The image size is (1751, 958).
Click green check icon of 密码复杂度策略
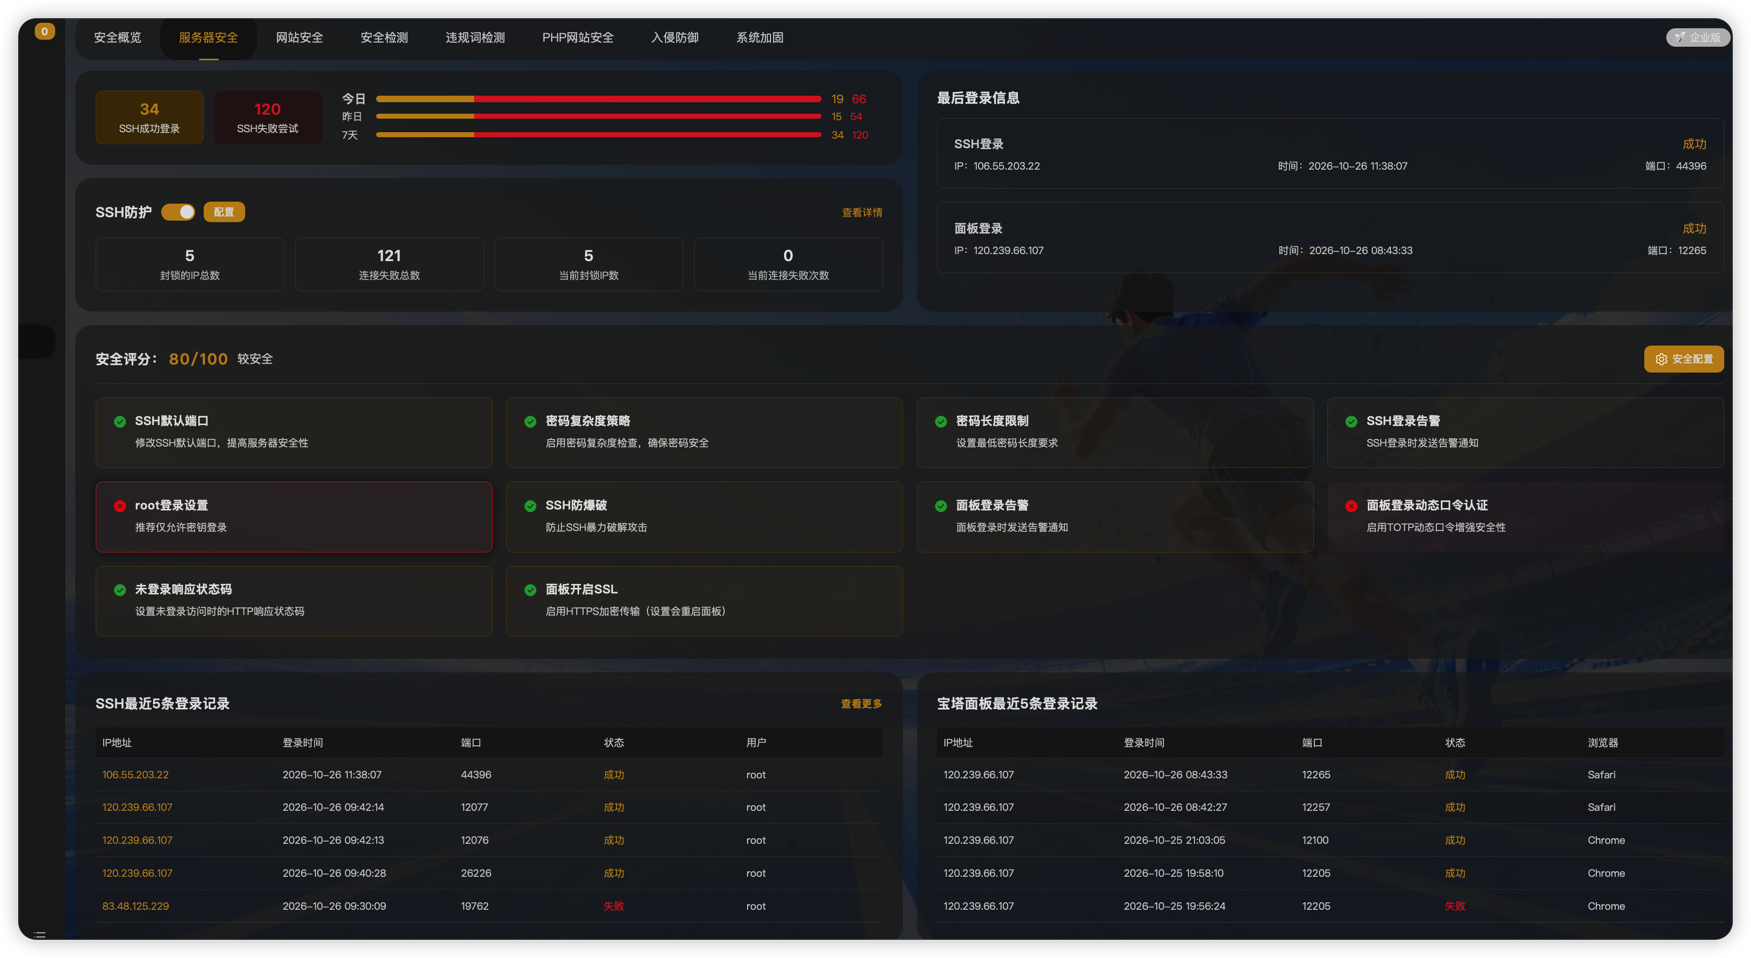pos(530,422)
